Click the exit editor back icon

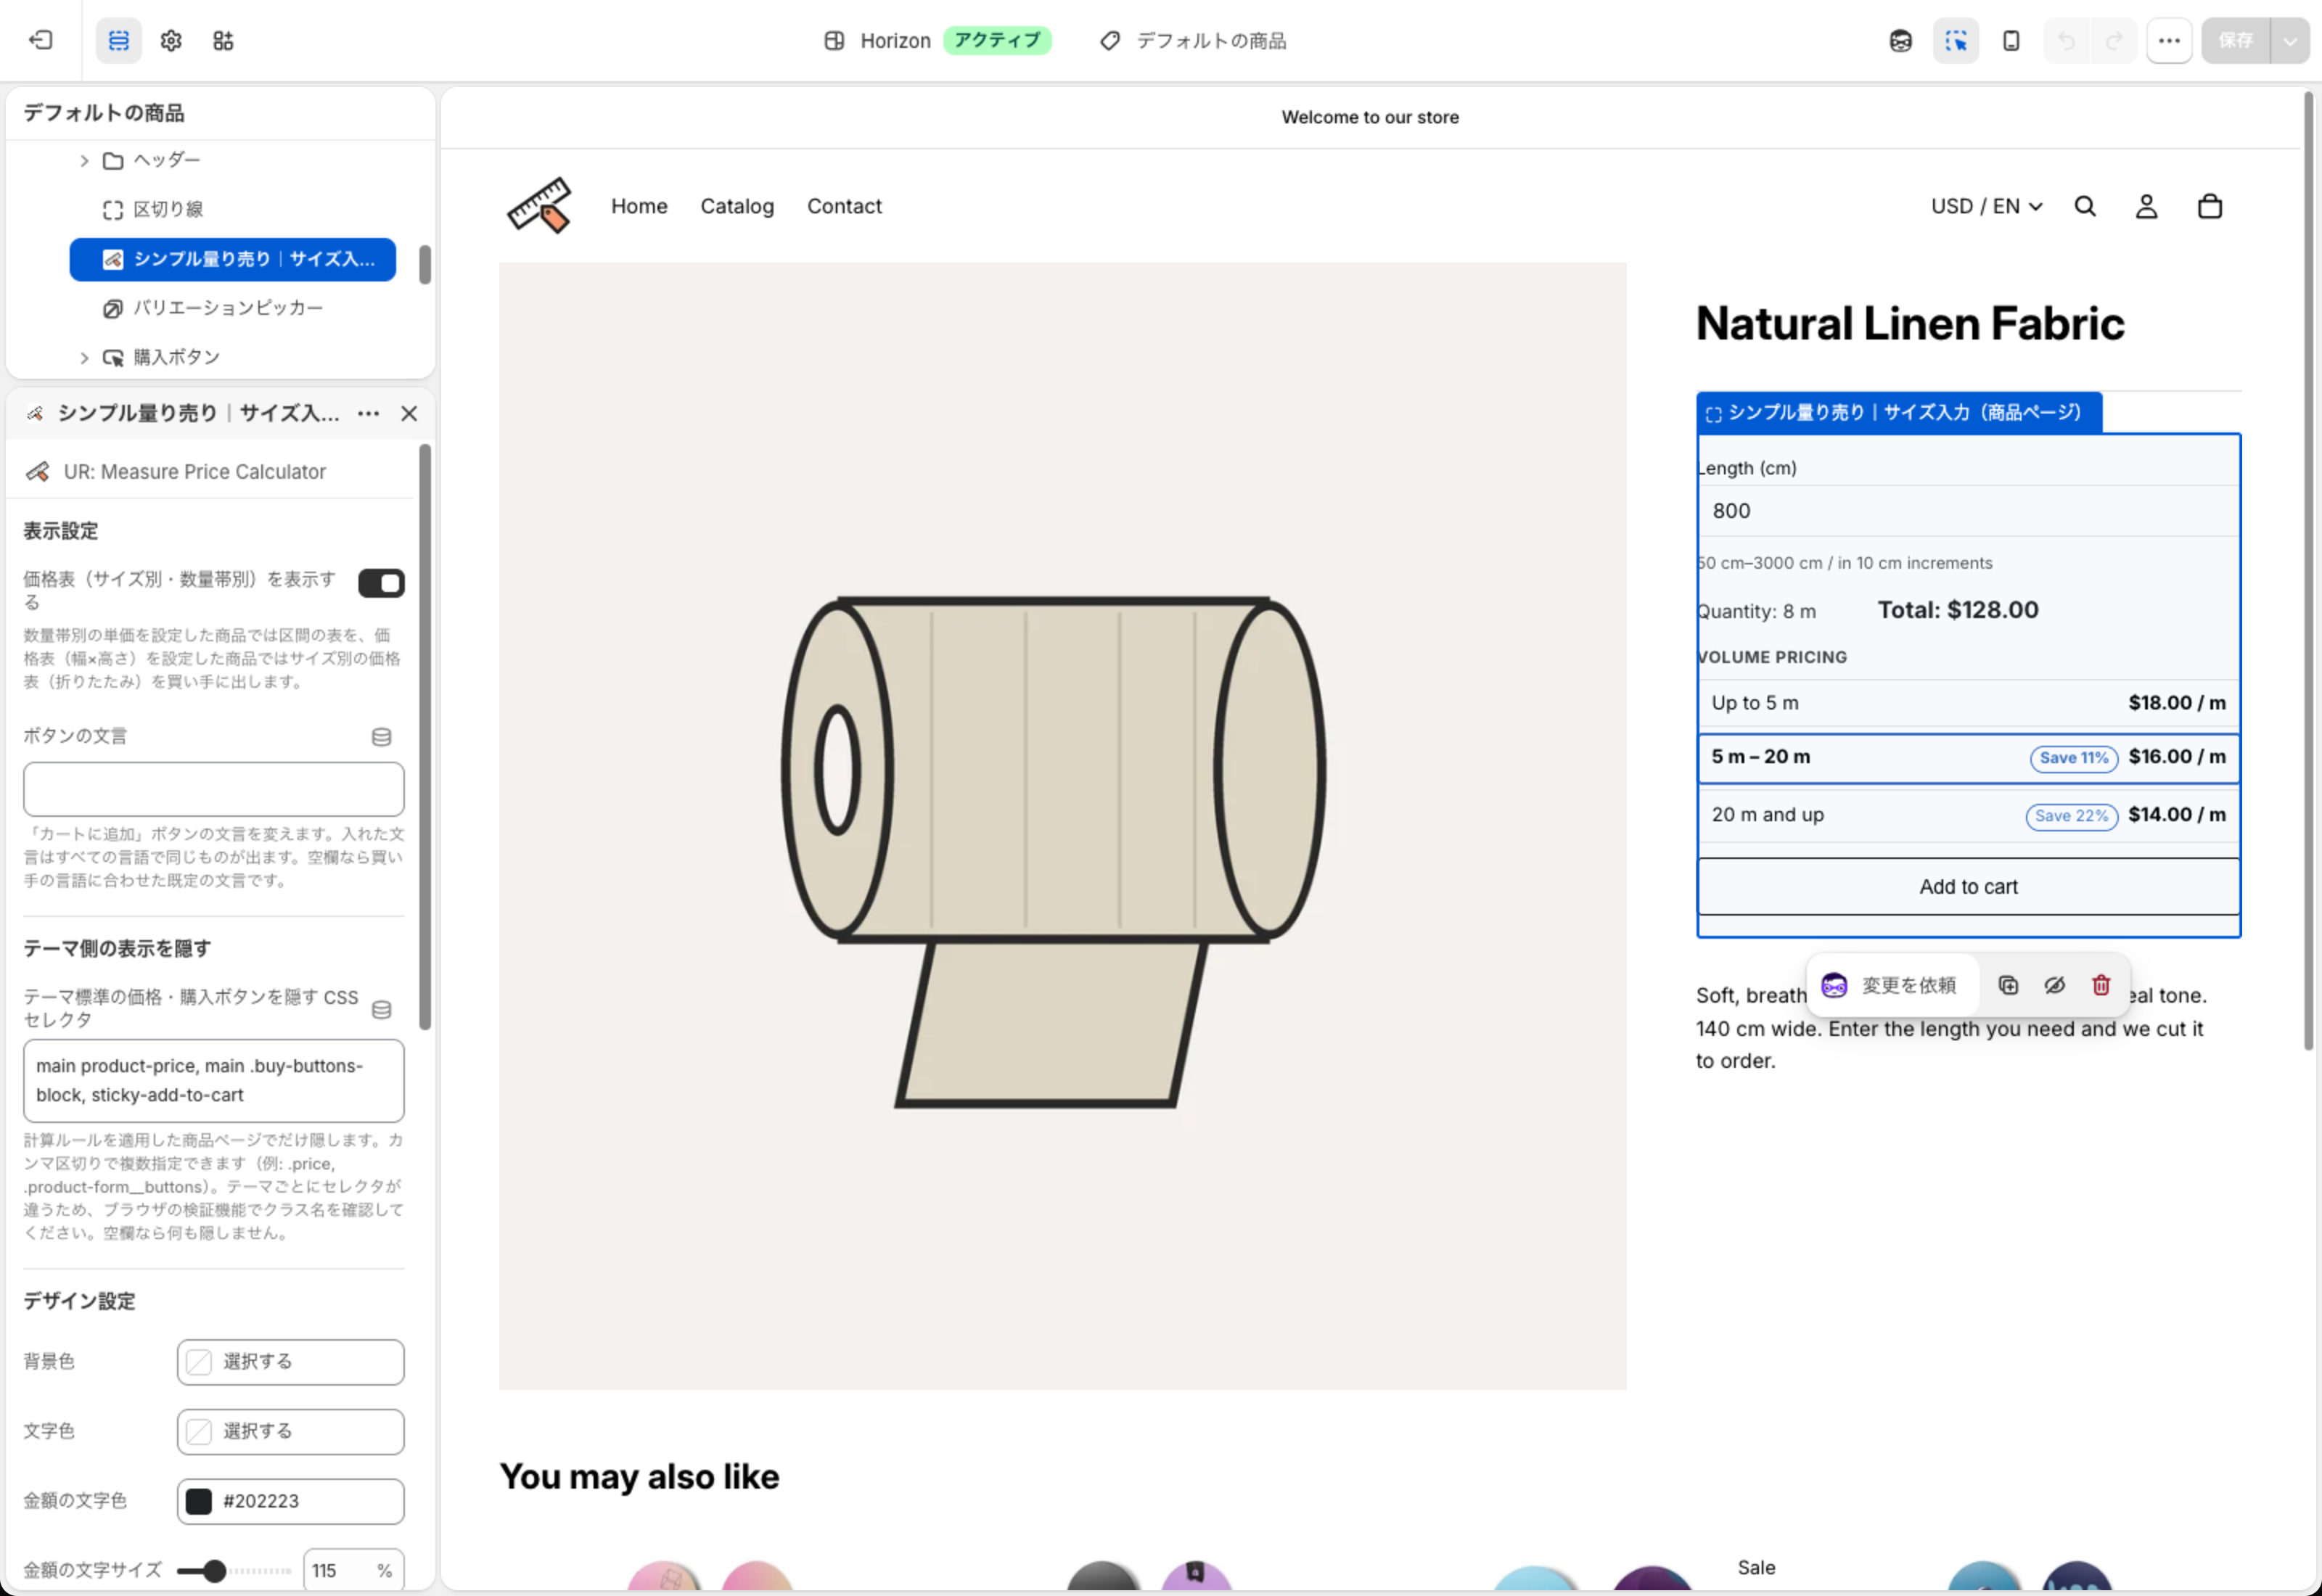(x=41, y=41)
